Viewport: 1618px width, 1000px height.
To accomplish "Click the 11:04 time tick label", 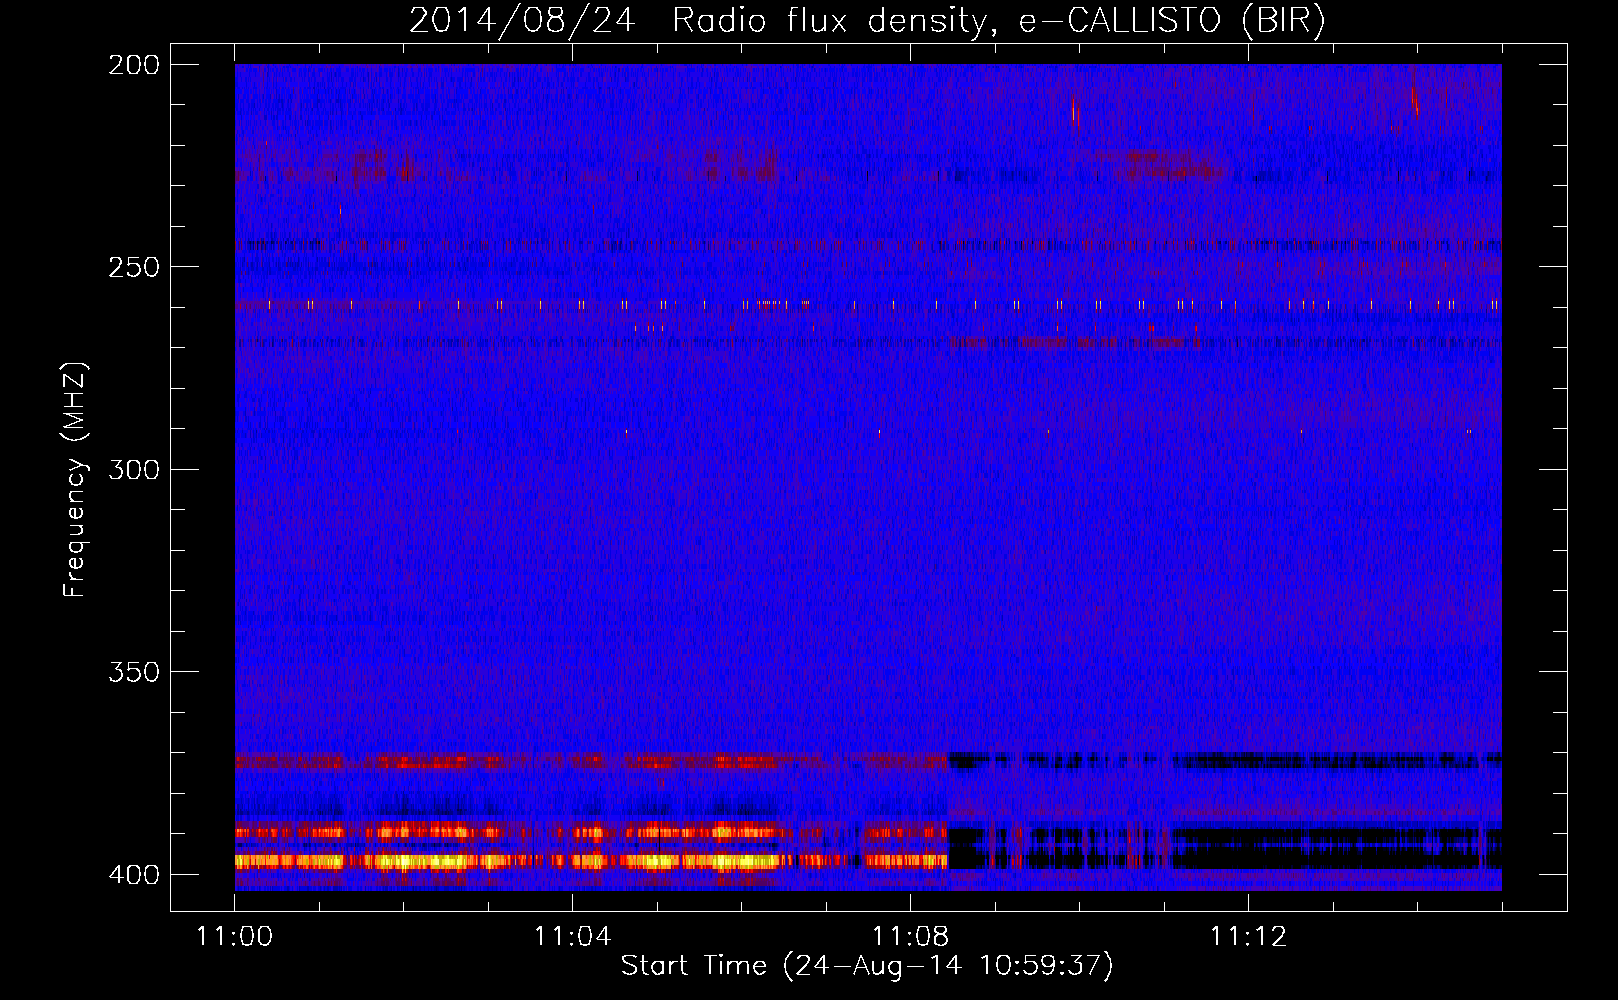I will [572, 937].
